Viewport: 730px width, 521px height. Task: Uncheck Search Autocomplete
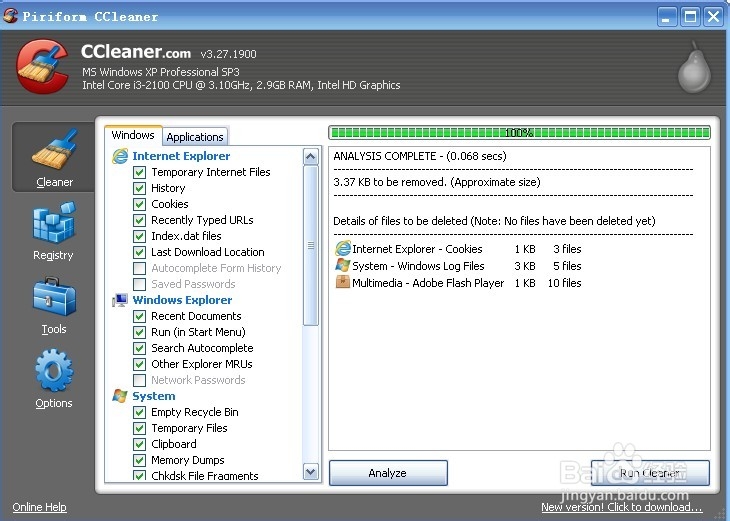(139, 348)
